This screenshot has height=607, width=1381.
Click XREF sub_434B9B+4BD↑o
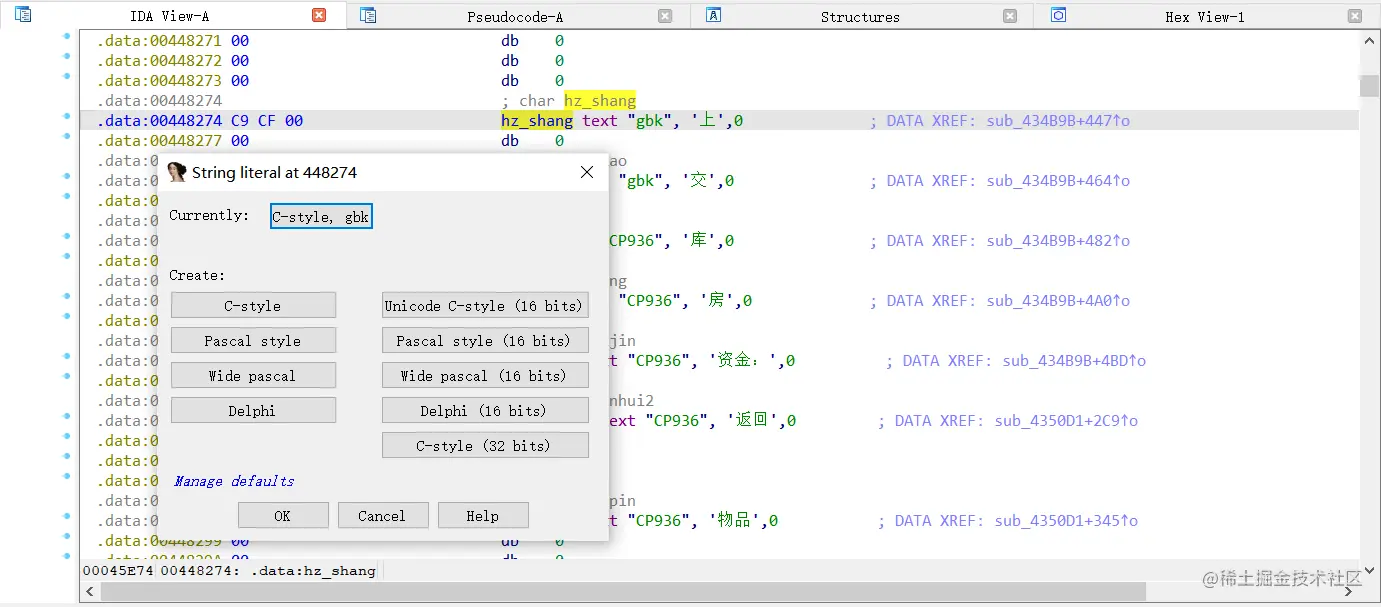[x=1074, y=361]
